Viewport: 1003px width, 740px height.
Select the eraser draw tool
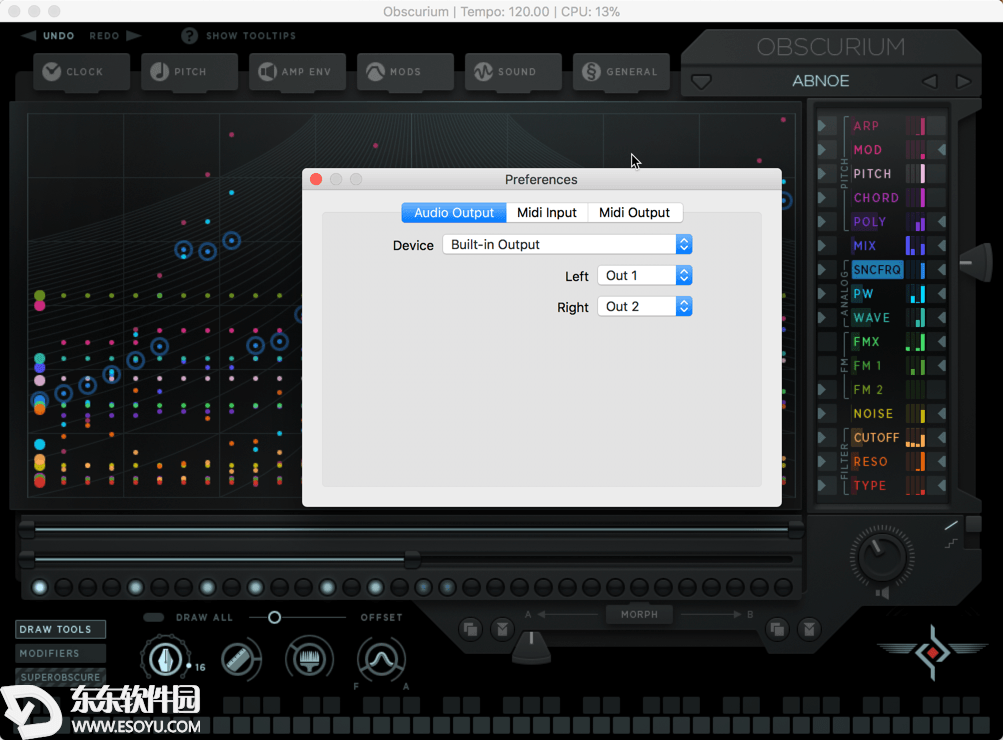(239, 659)
